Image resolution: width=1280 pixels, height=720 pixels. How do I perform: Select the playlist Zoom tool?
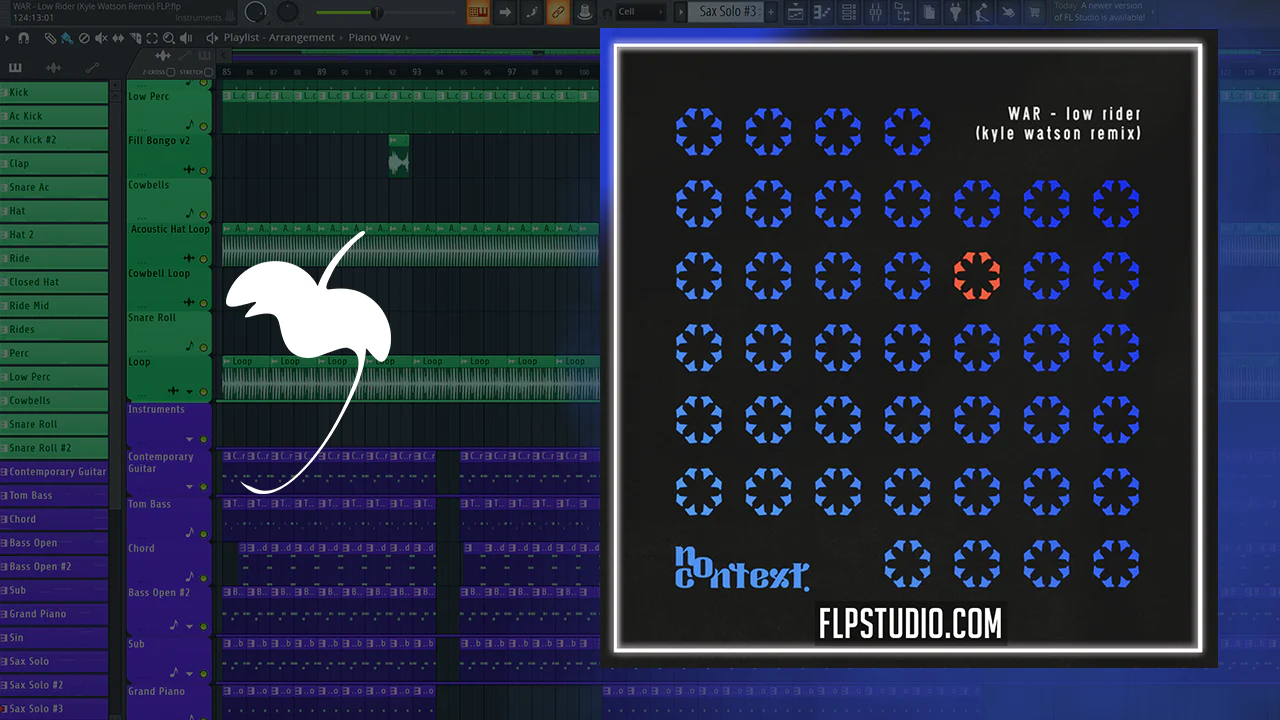tap(168, 38)
